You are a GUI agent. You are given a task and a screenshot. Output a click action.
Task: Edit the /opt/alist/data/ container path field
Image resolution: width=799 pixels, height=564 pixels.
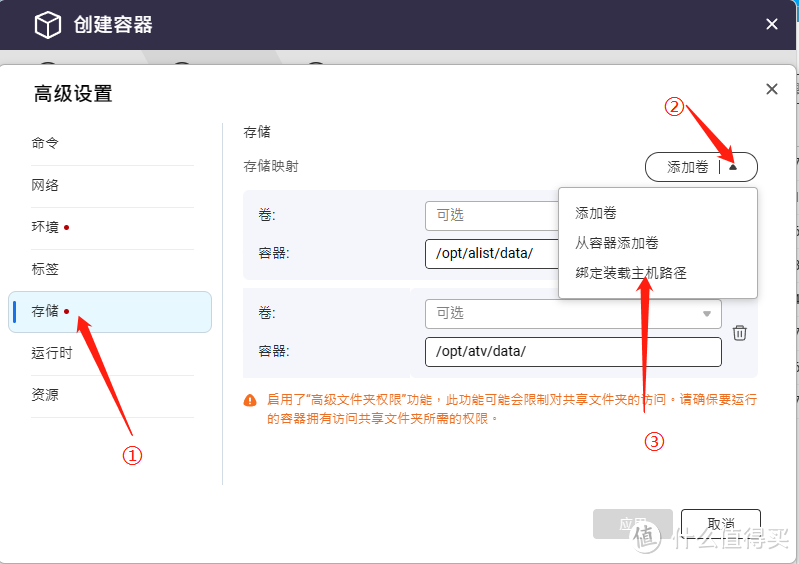492,254
